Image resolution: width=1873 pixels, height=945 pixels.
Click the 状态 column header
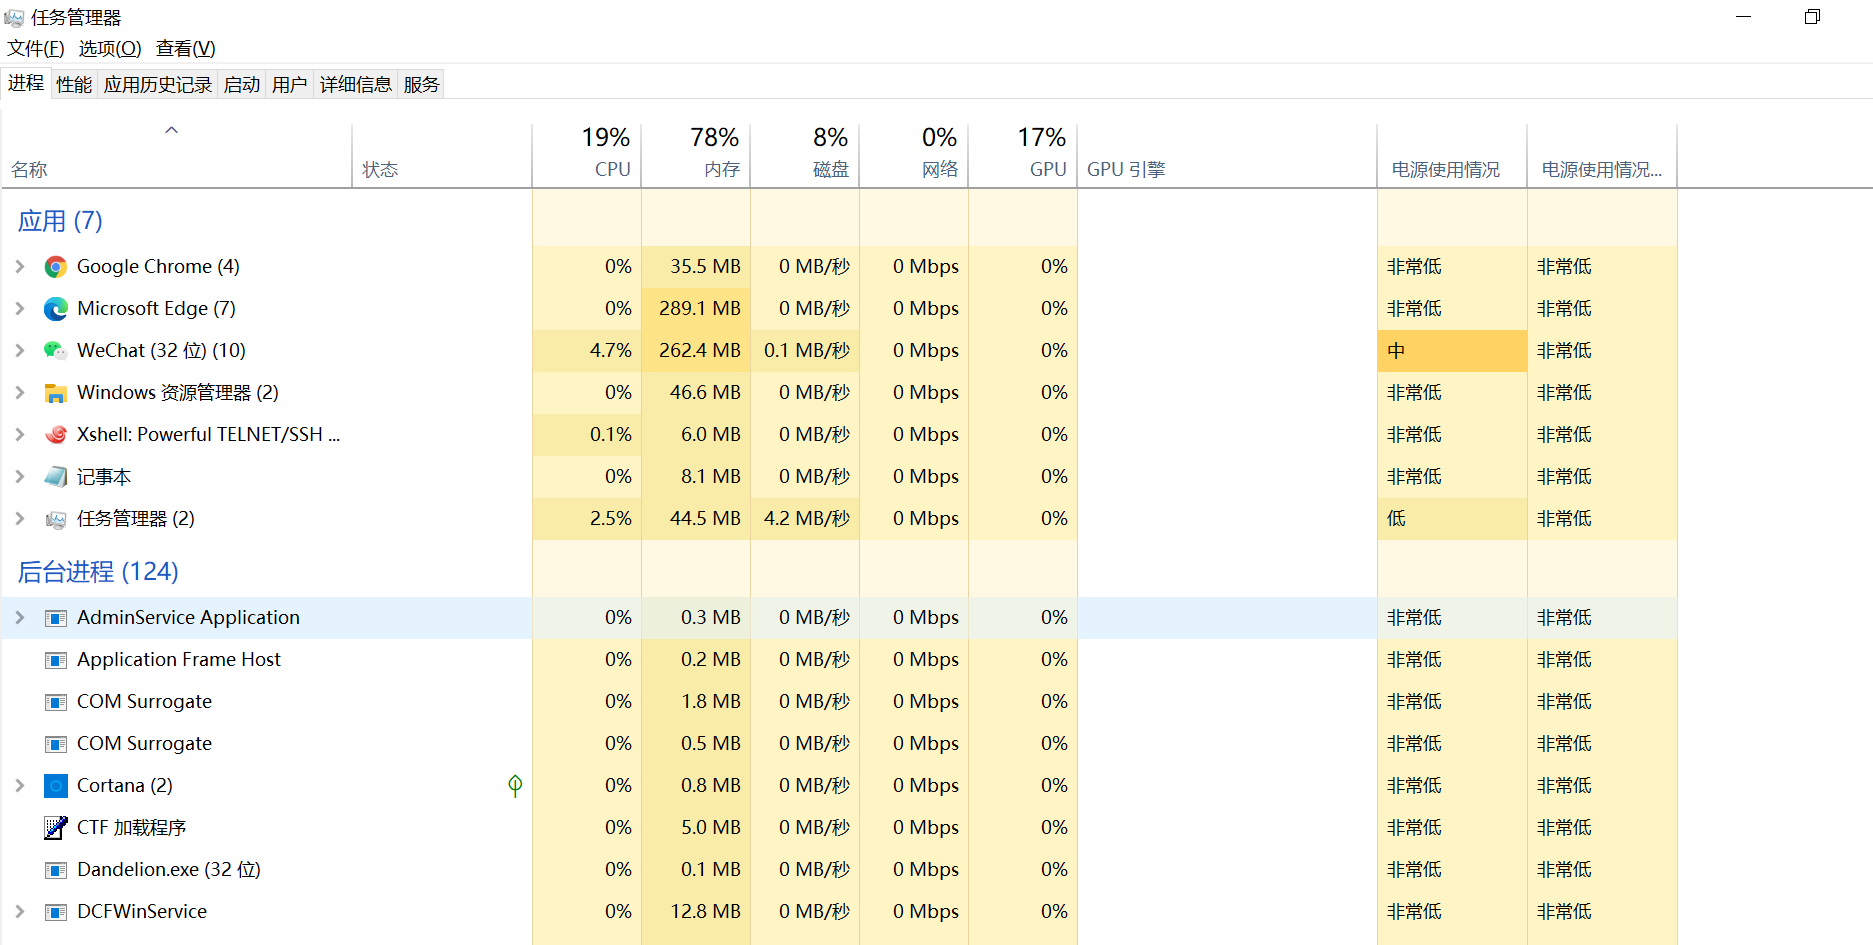pyautogui.click(x=442, y=155)
